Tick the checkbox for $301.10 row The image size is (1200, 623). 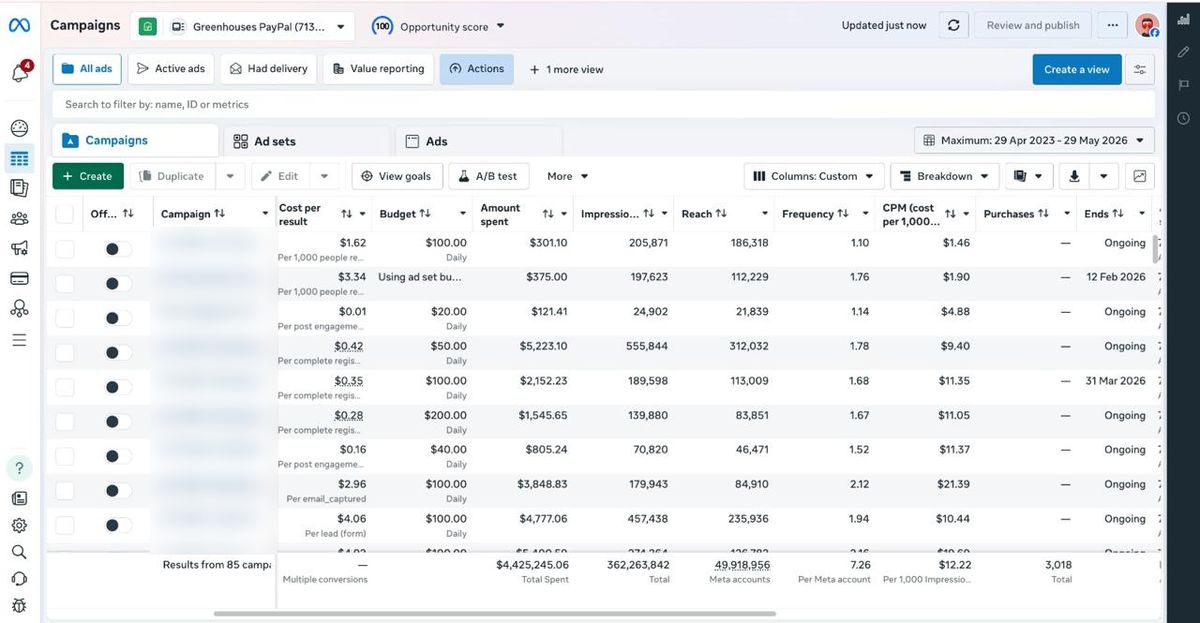[65, 249]
